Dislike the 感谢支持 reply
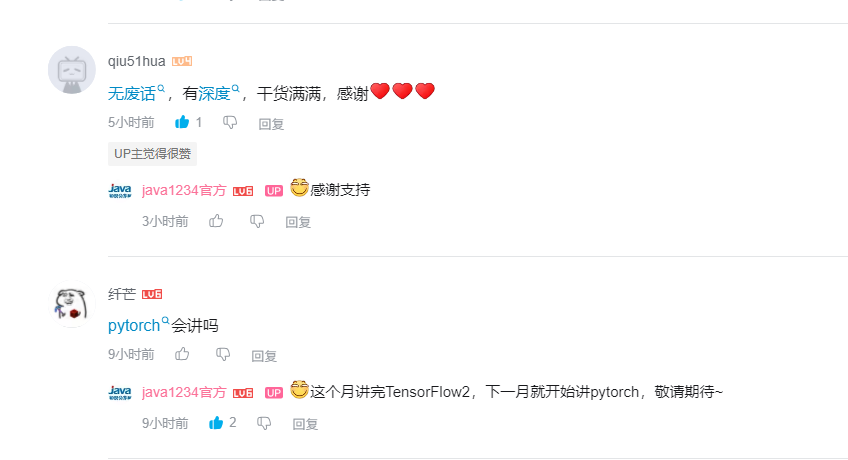This screenshot has height=460, width=848. pos(257,221)
